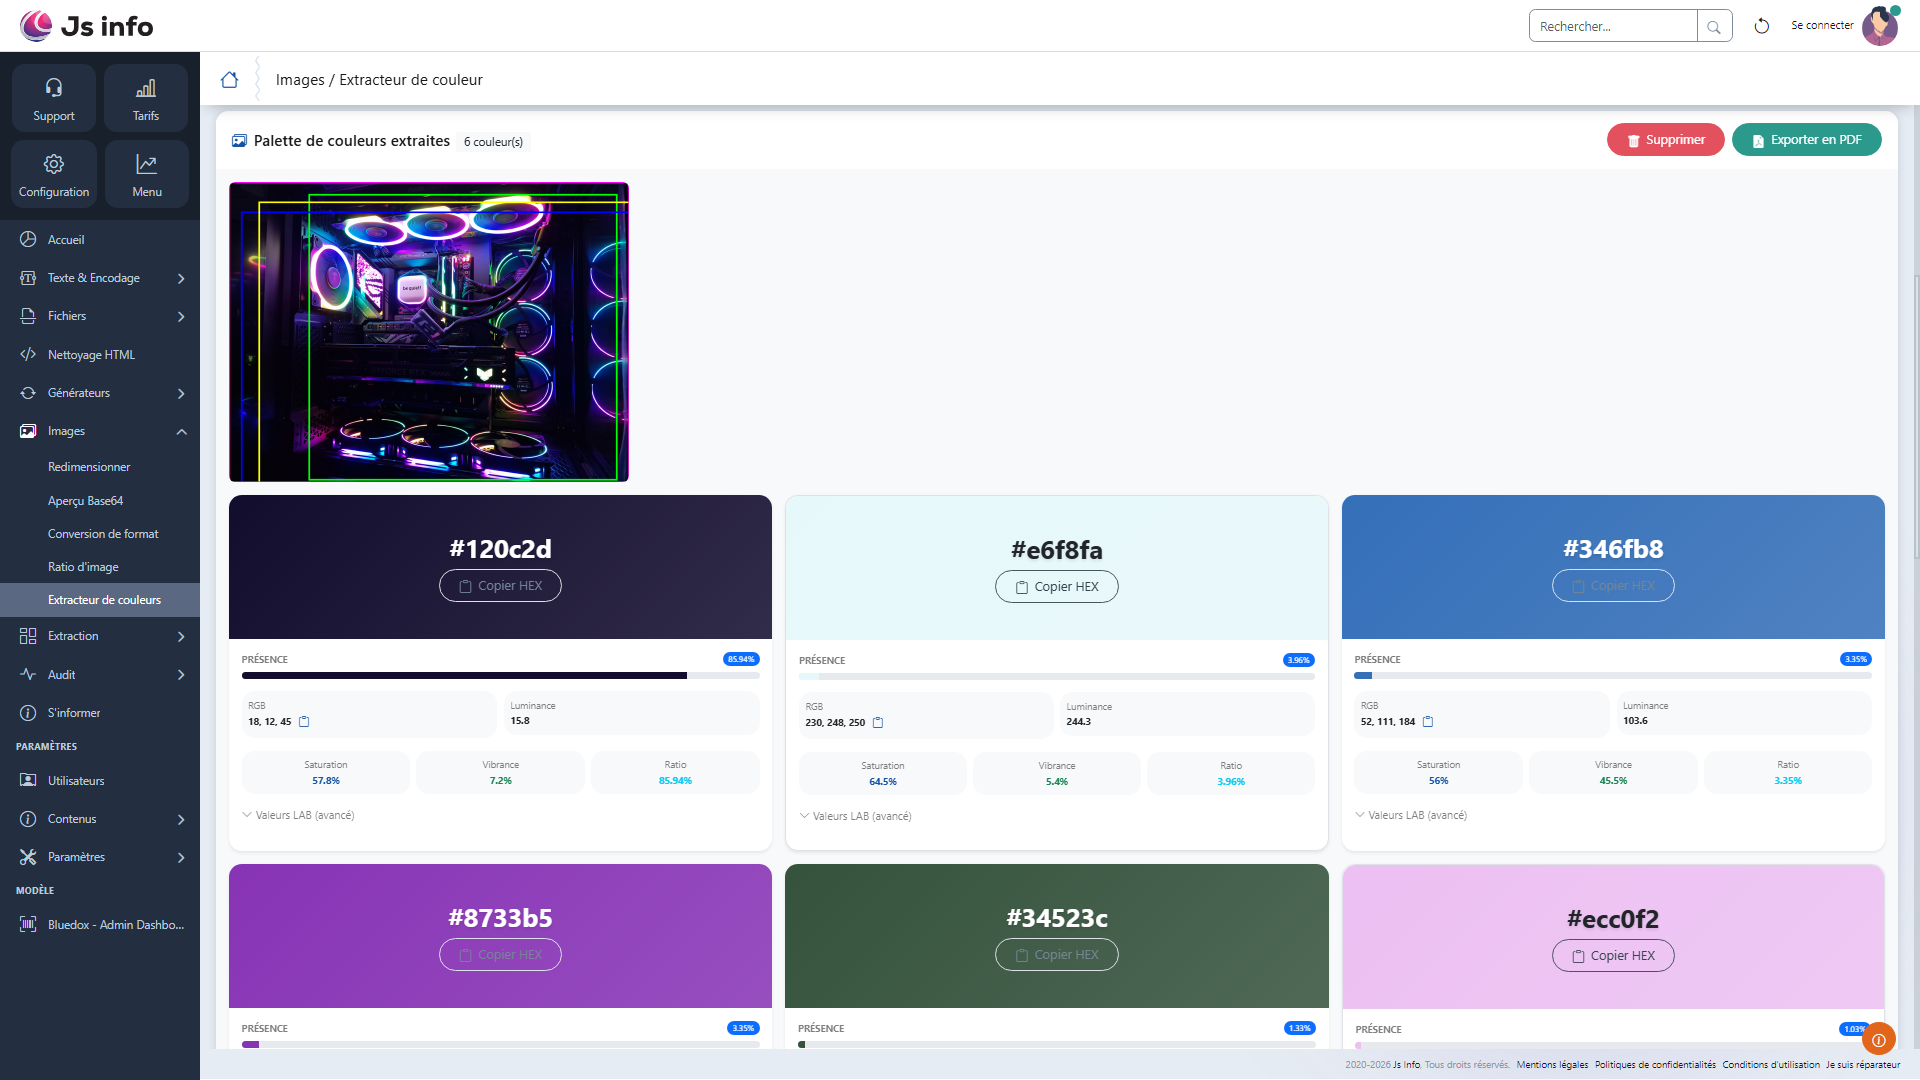Copy HEX for color #346fb8
1920x1080 pixels.
pos(1613,586)
